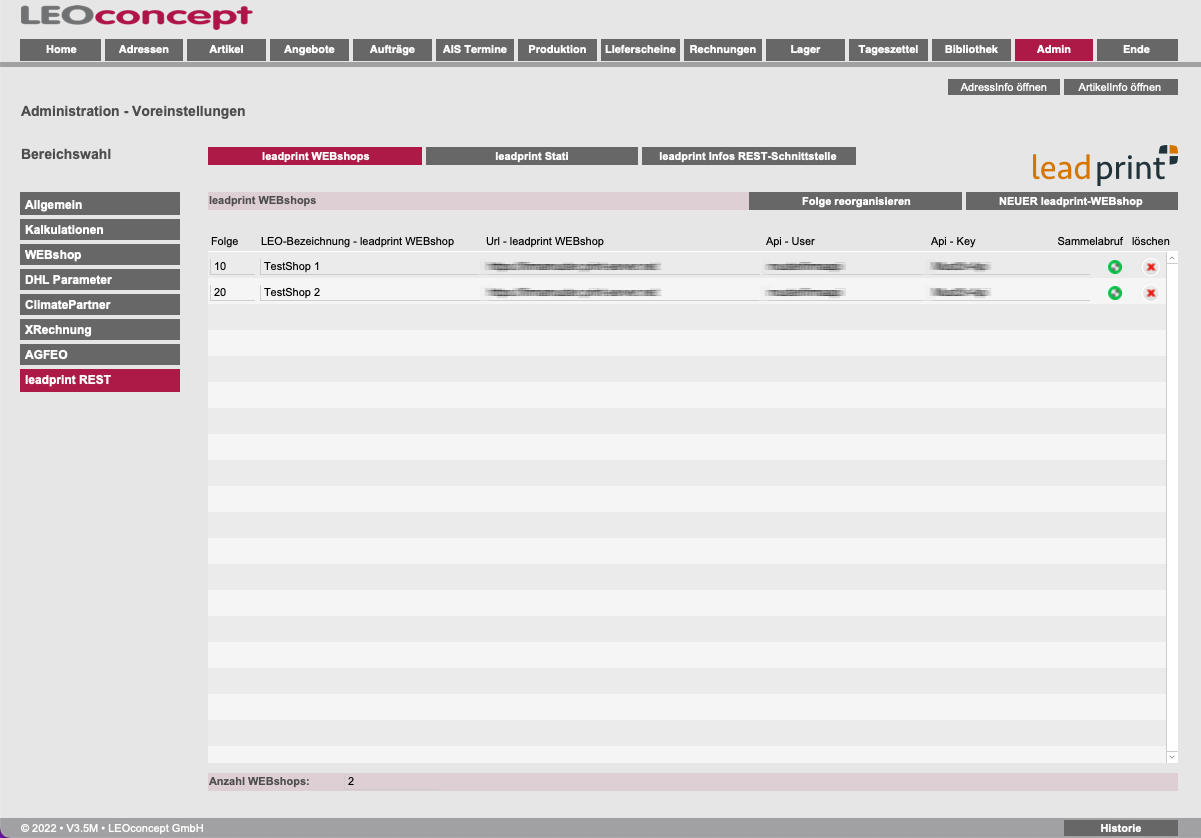
Task: Click the list scrollbar down arrow
Action: pos(1172,758)
